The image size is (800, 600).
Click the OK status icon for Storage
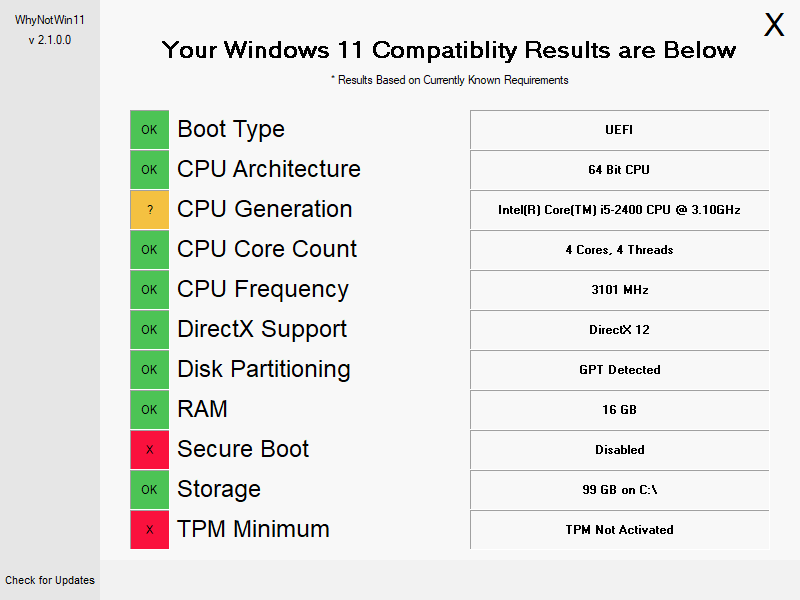tap(149, 490)
